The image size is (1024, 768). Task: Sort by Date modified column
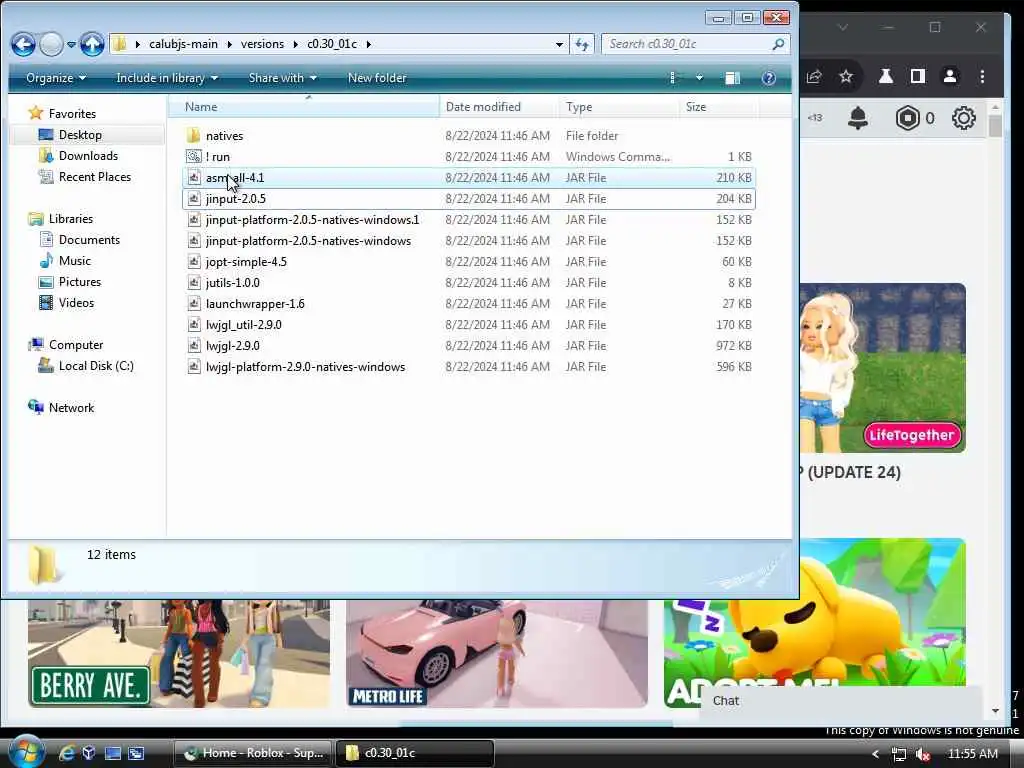pos(499,106)
